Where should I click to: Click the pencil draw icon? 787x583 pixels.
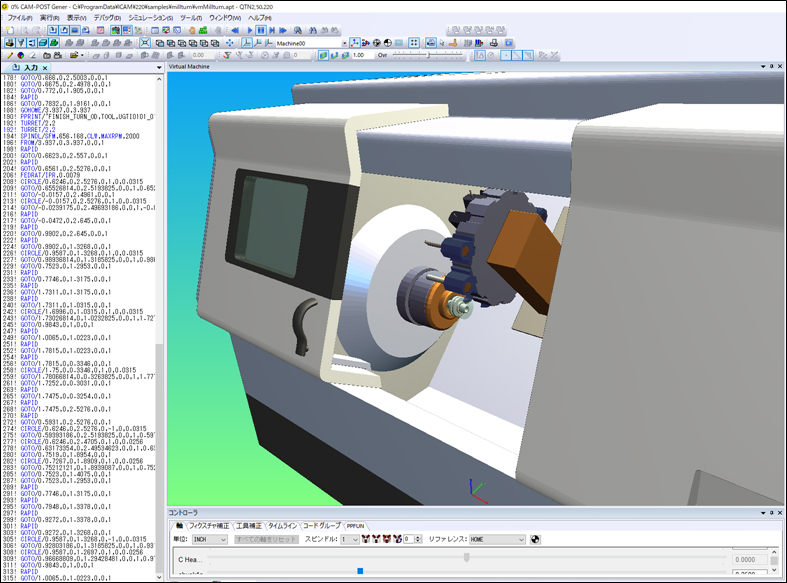tap(10, 56)
